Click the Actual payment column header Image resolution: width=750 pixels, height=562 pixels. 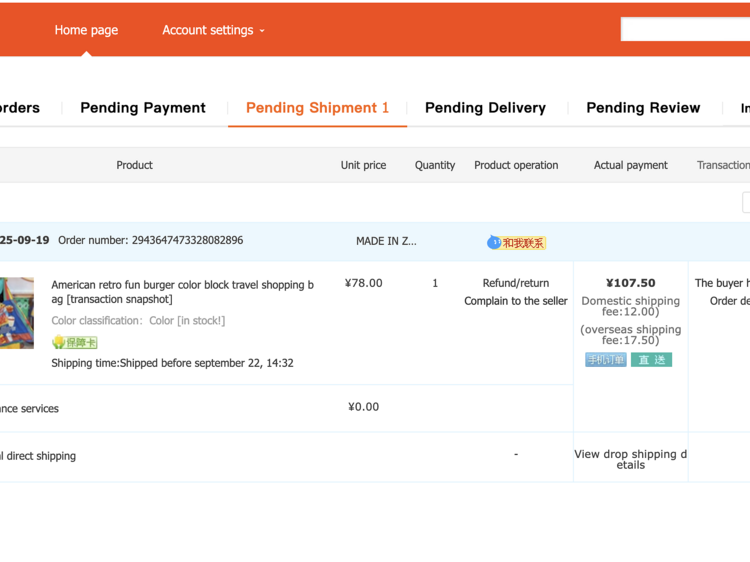coord(630,165)
